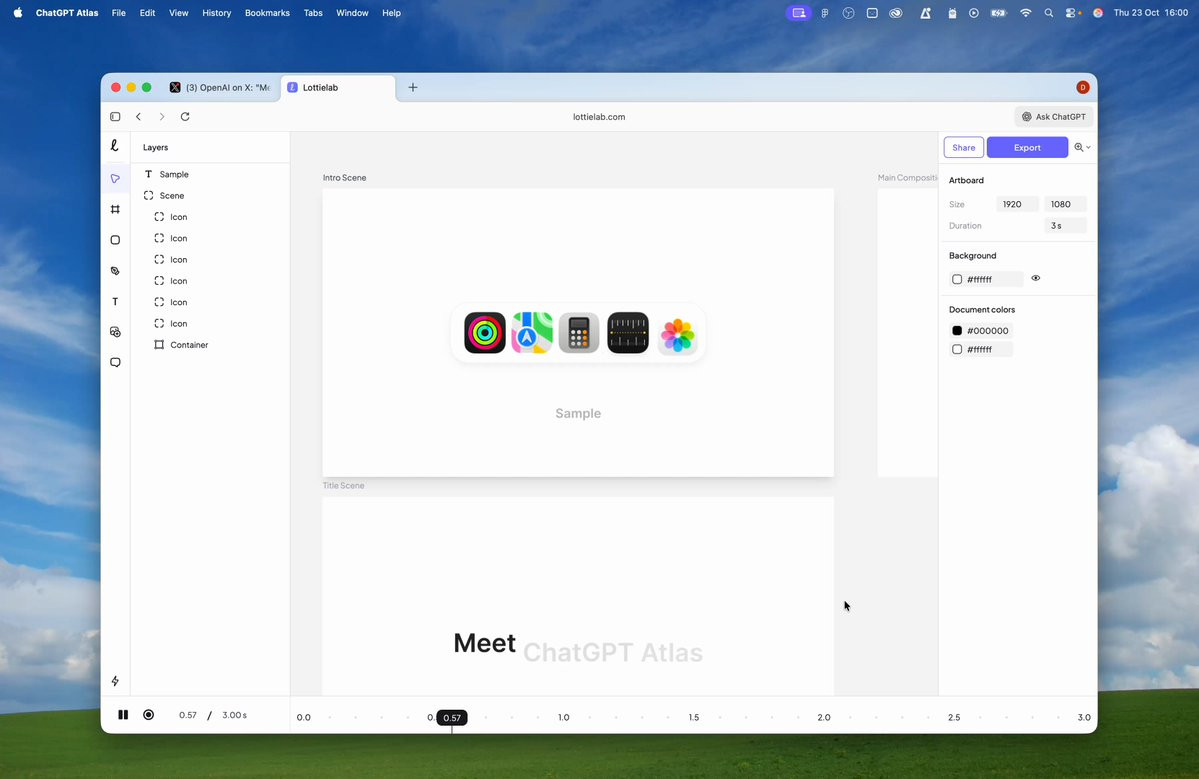Click the white document color swatch
This screenshot has height=779, width=1199.
tap(957, 349)
